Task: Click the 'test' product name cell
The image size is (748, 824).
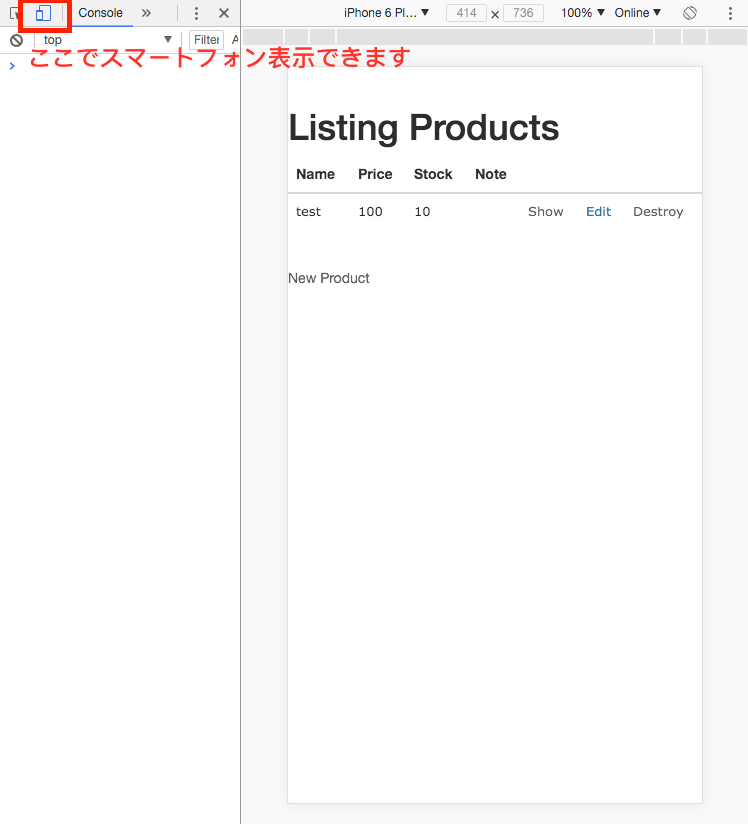Action: (x=308, y=212)
